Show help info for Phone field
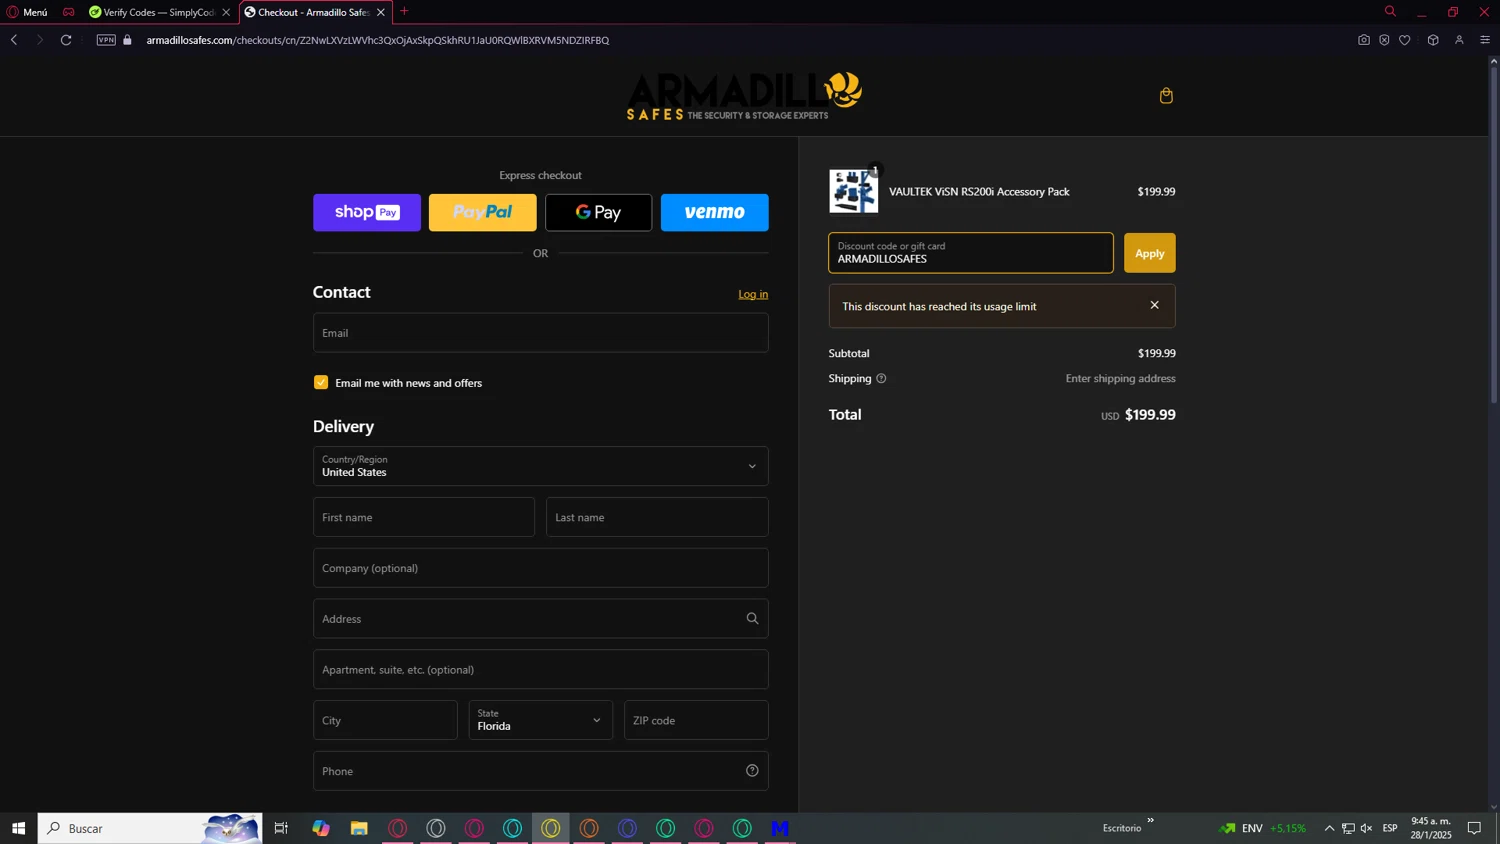This screenshot has width=1500, height=844. tap(752, 771)
